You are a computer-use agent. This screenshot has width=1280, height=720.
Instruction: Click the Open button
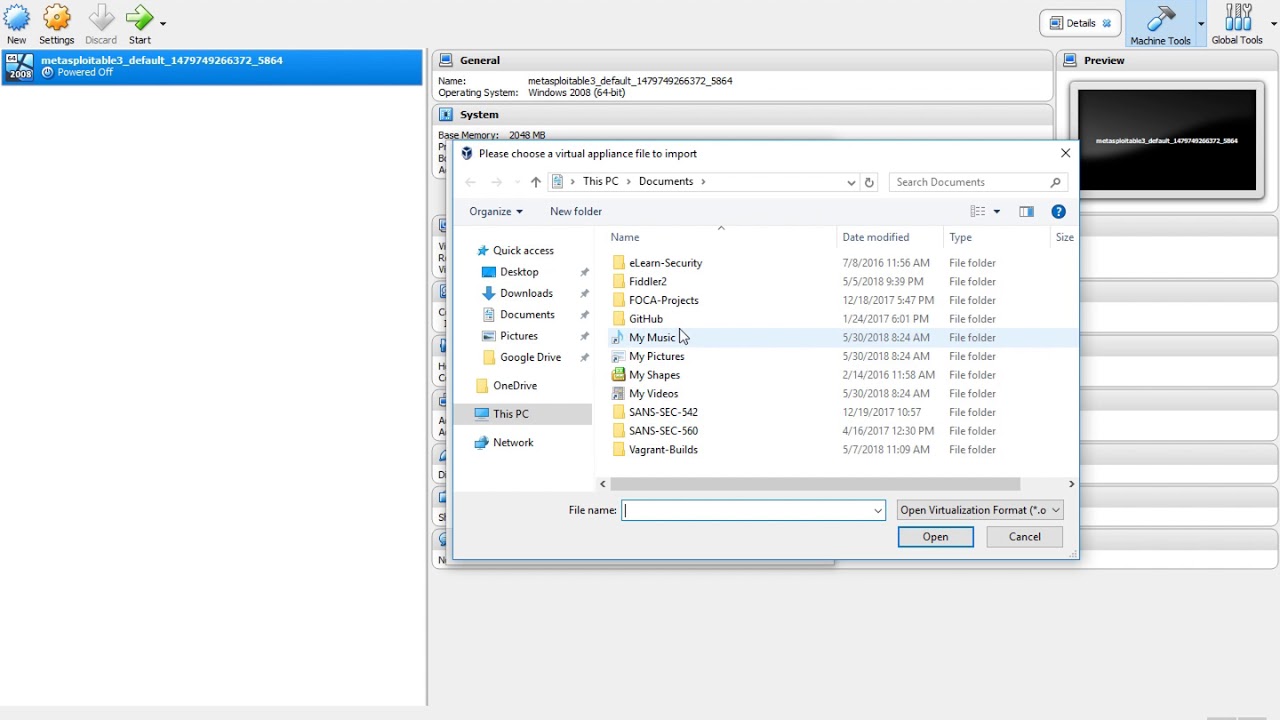pyautogui.click(x=935, y=537)
